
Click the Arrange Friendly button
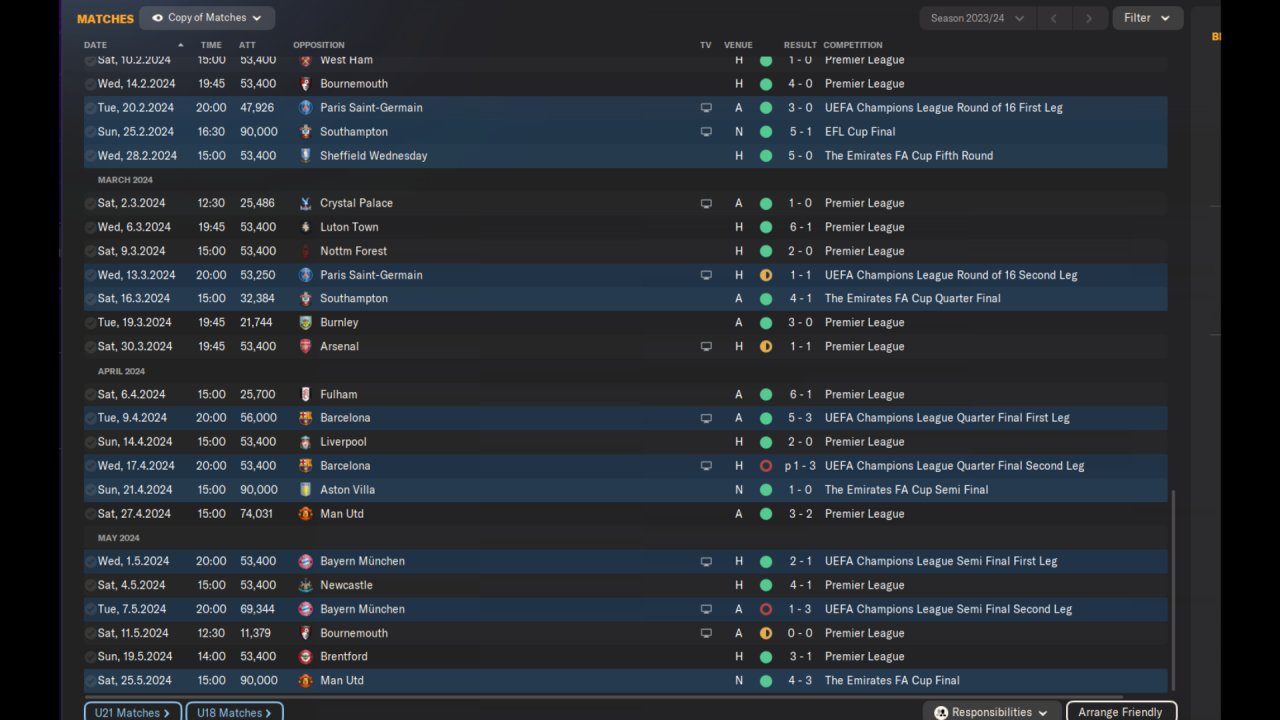[x=1120, y=712]
